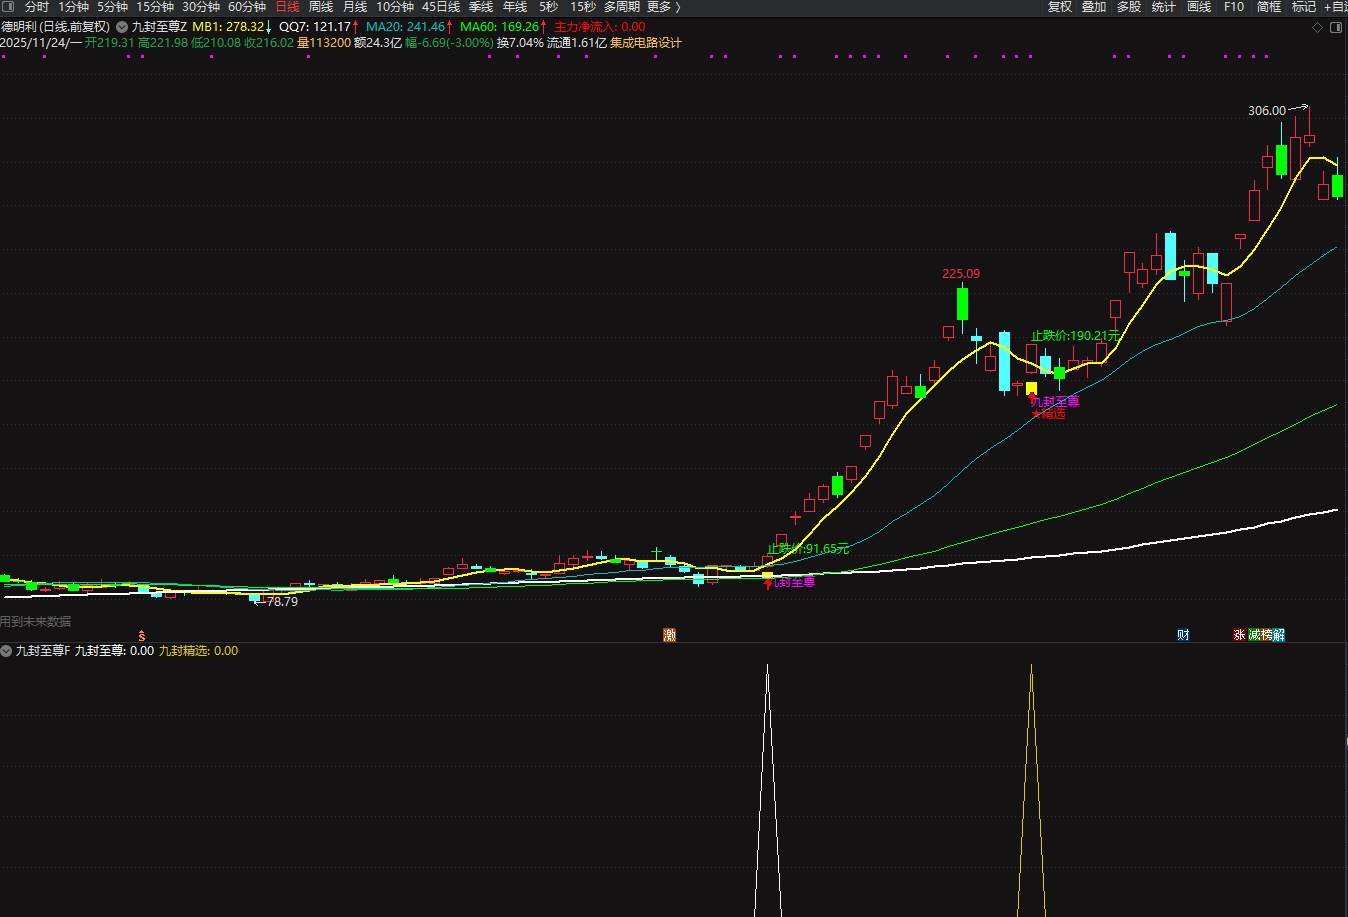Click the panel icon left of 分时
Screen dimensions: 1348x917
[9, 7]
